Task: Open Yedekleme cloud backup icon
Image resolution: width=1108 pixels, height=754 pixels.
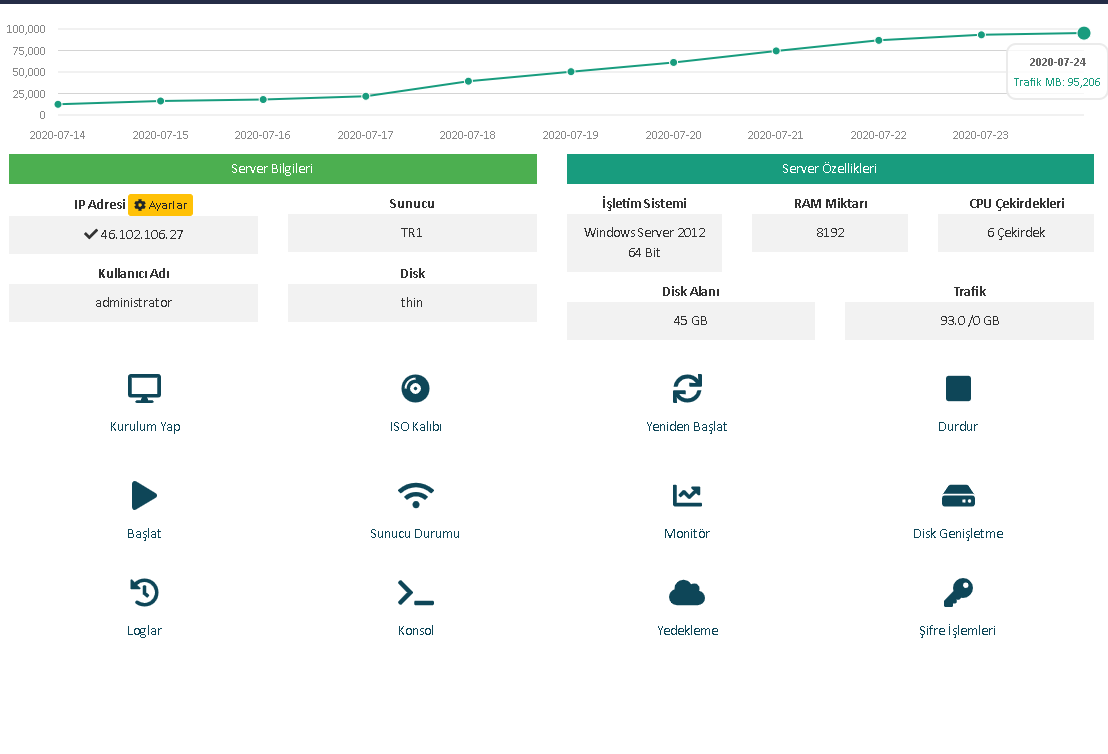Action: click(687, 592)
